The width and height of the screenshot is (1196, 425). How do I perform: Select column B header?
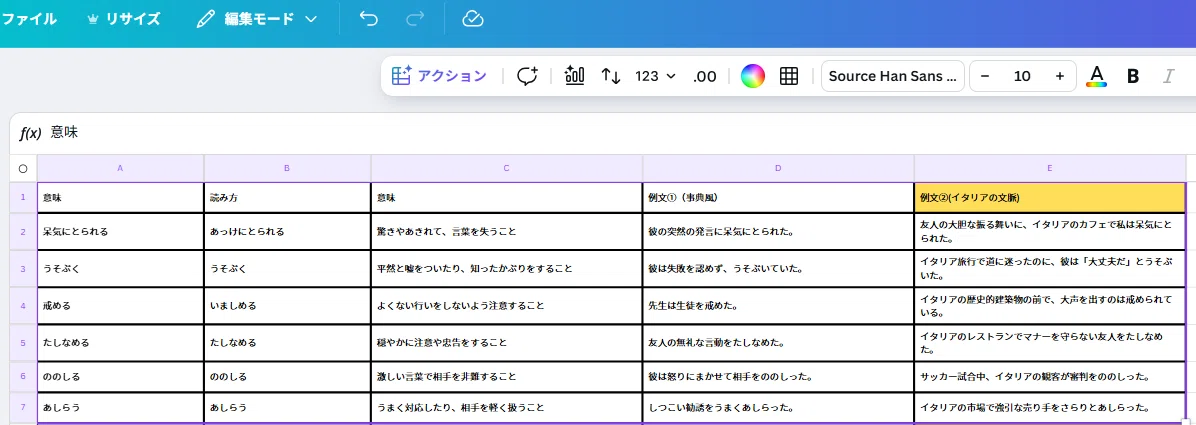tap(287, 169)
